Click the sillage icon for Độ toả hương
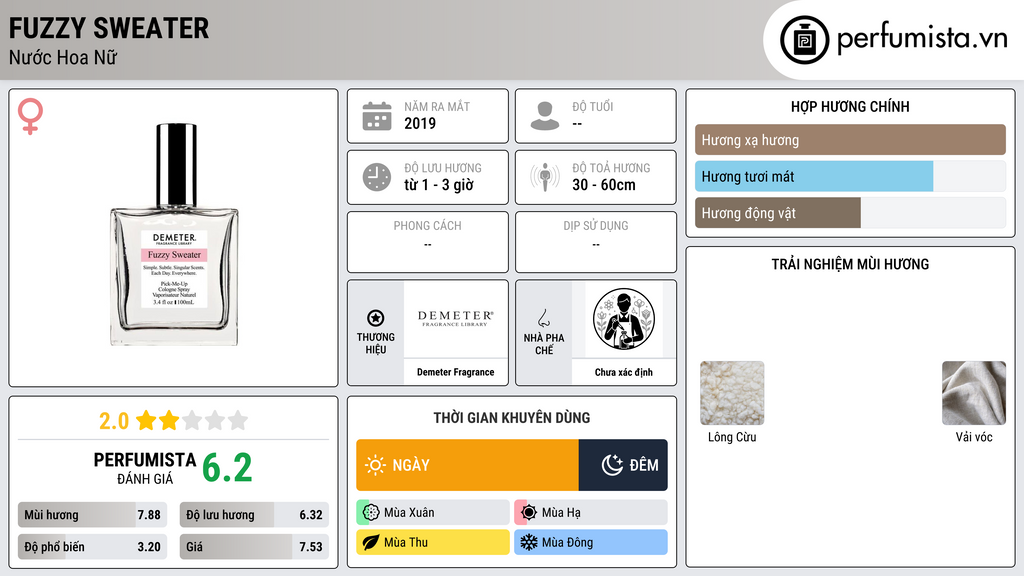Screen dimensions: 1024x576 545,177
